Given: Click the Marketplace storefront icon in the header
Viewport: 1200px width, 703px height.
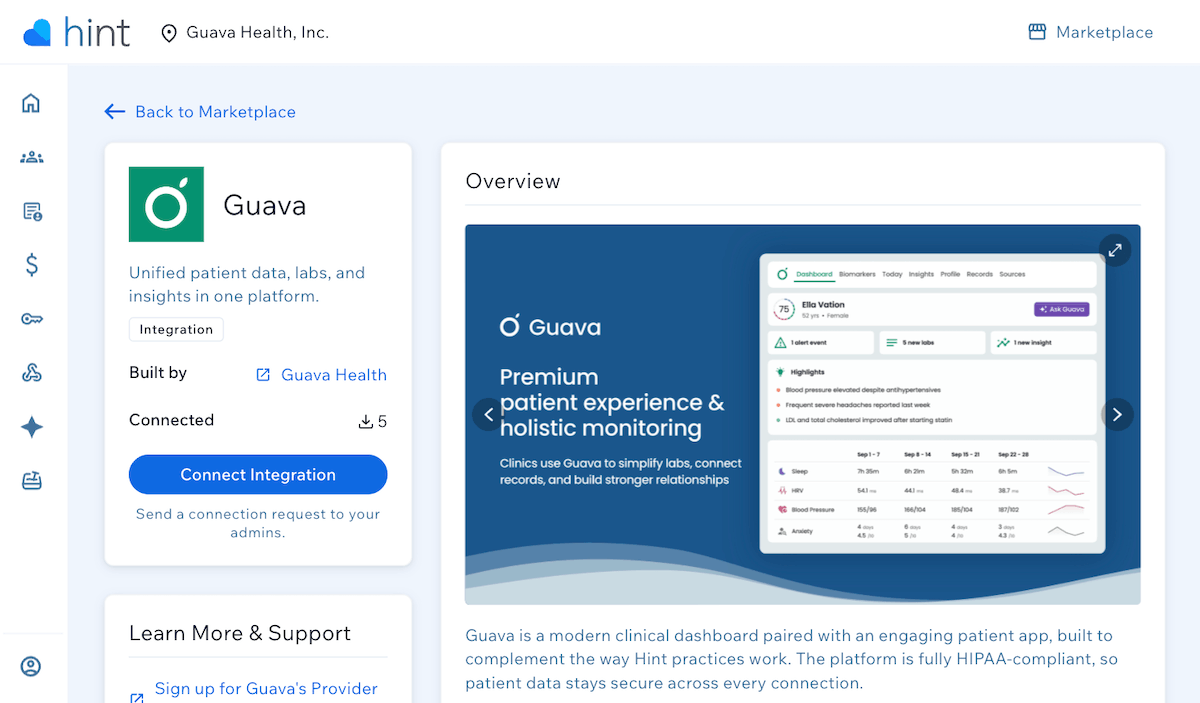Looking at the screenshot, I should pyautogui.click(x=1037, y=32).
